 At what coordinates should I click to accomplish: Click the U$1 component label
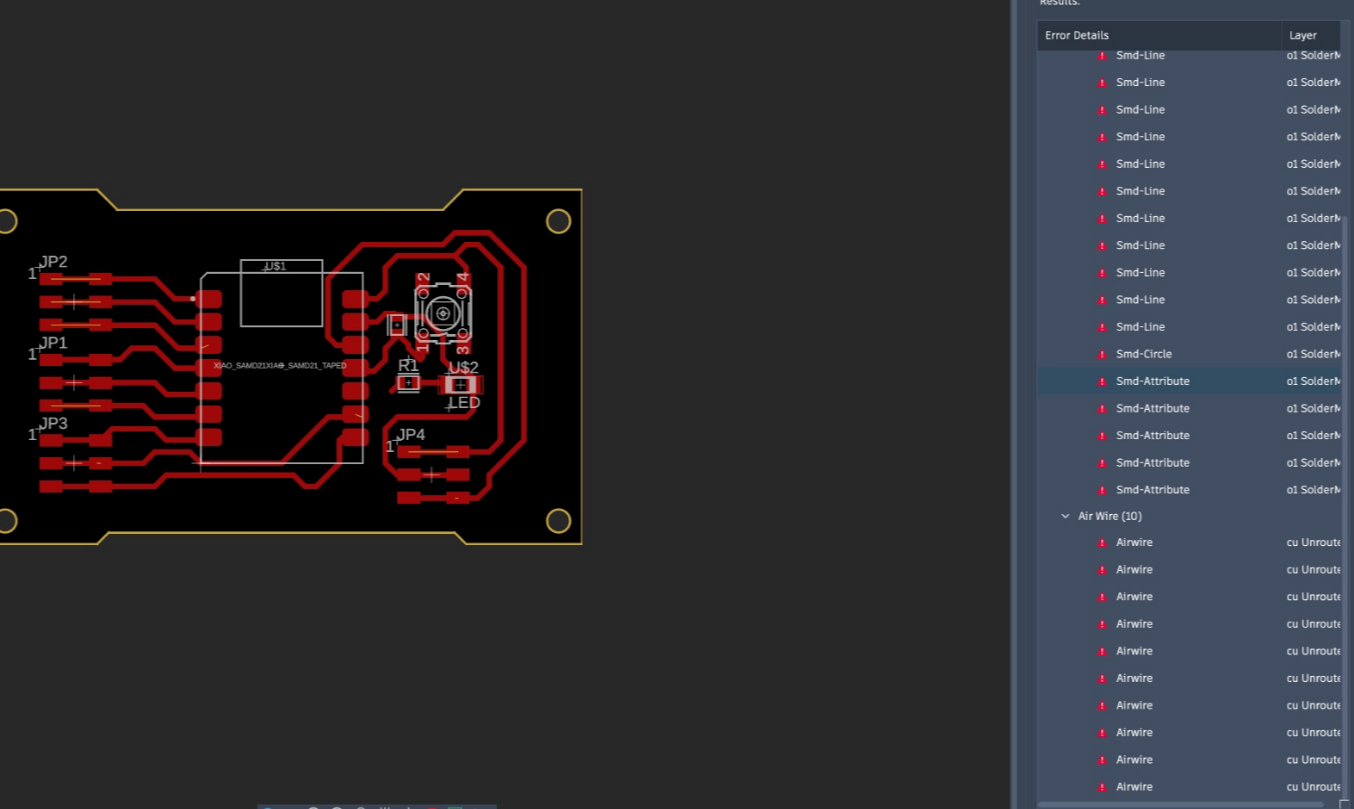pyautogui.click(x=275, y=267)
